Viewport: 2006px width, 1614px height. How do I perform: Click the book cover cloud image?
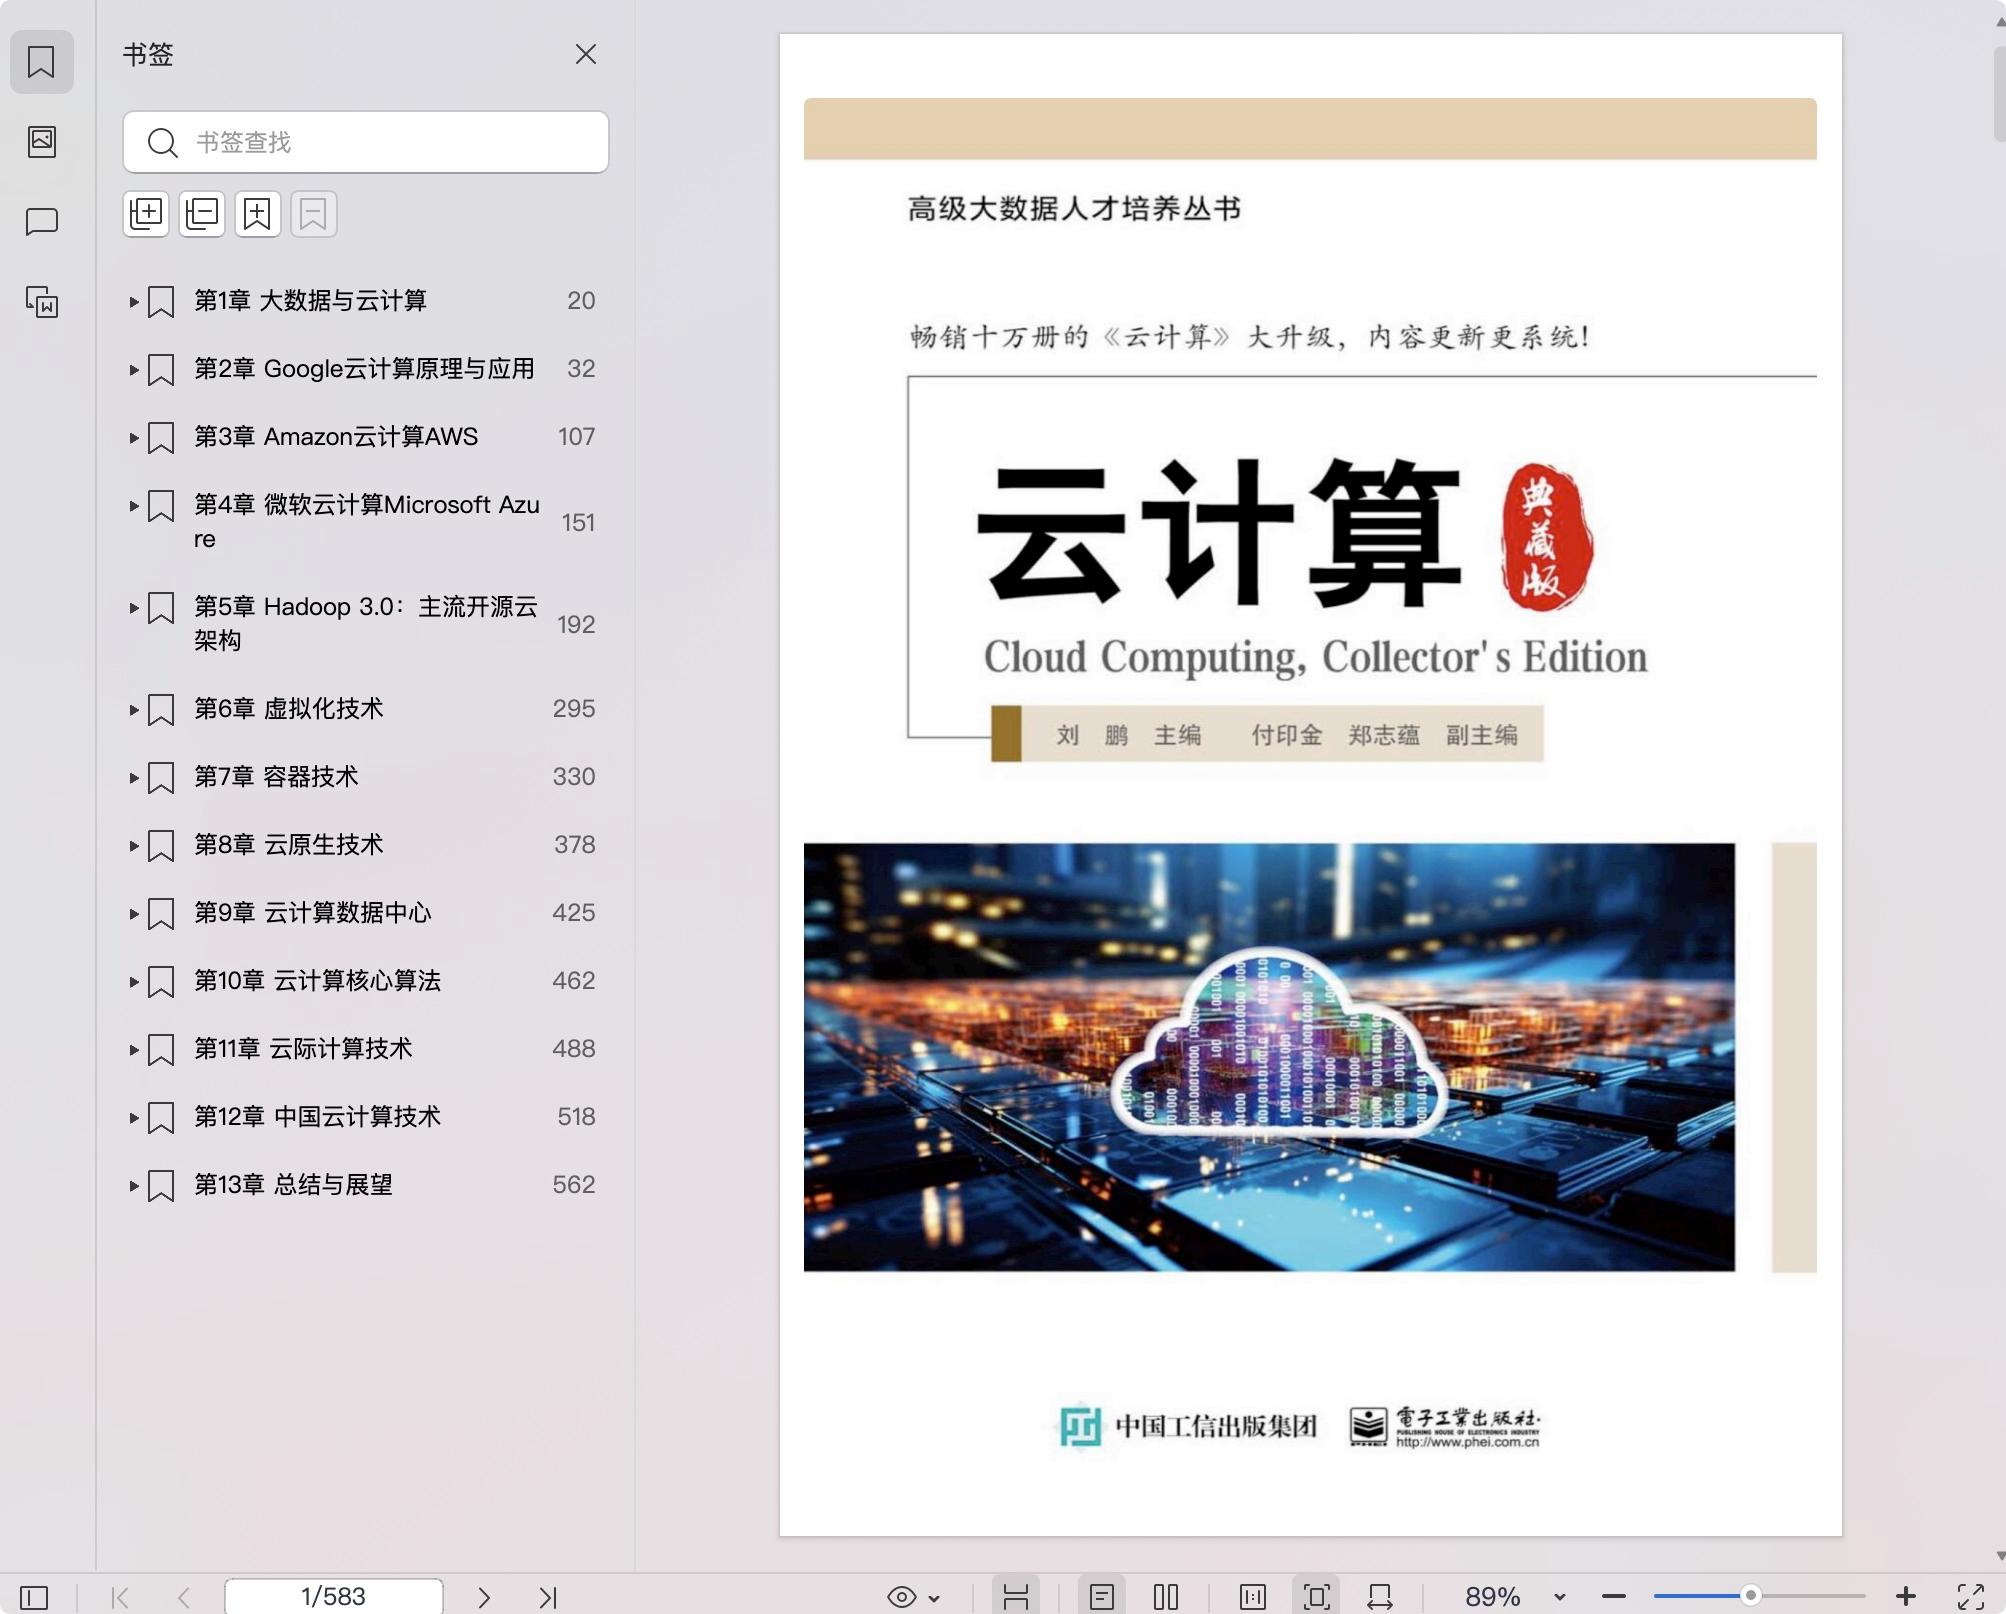click(x=1269, y=1057)
